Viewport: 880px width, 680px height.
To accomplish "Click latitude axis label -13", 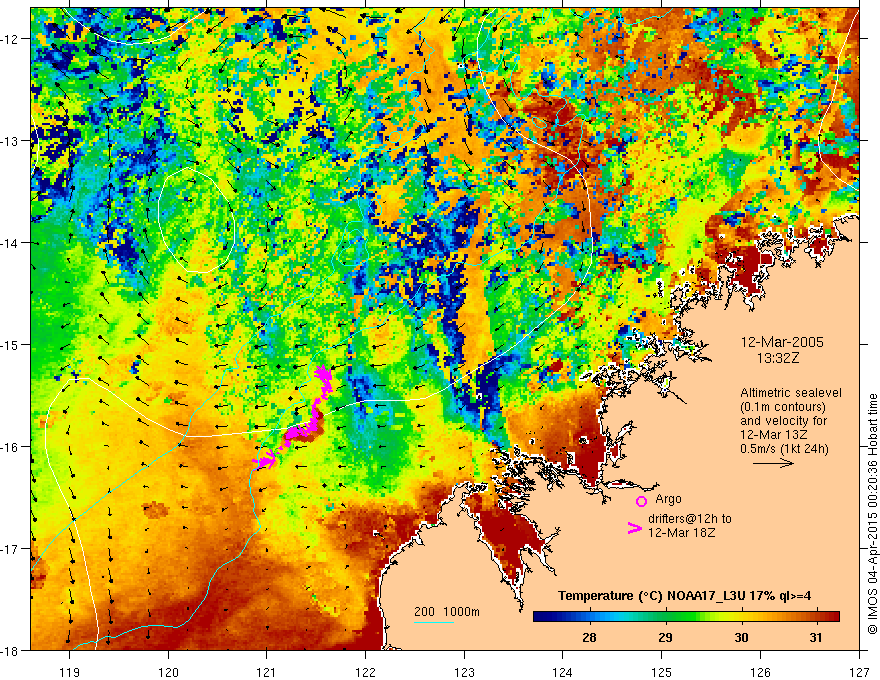I will pos(11,141).
